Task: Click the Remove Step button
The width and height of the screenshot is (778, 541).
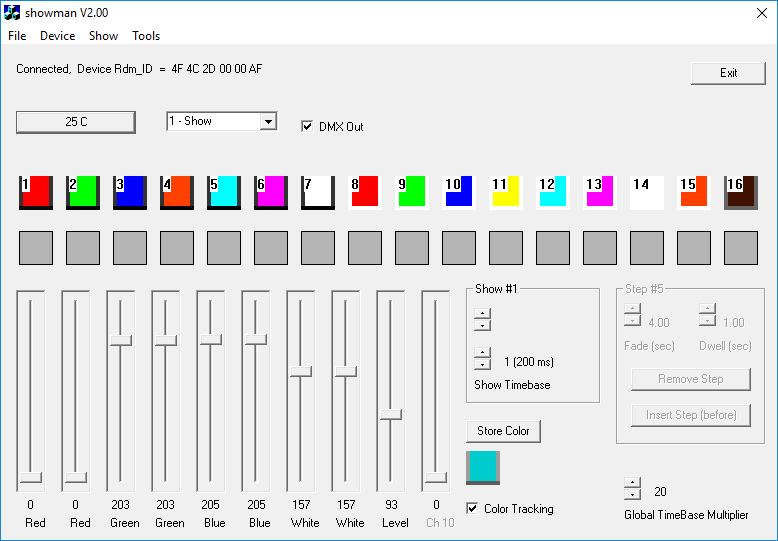Action: [x=691, y=379]
